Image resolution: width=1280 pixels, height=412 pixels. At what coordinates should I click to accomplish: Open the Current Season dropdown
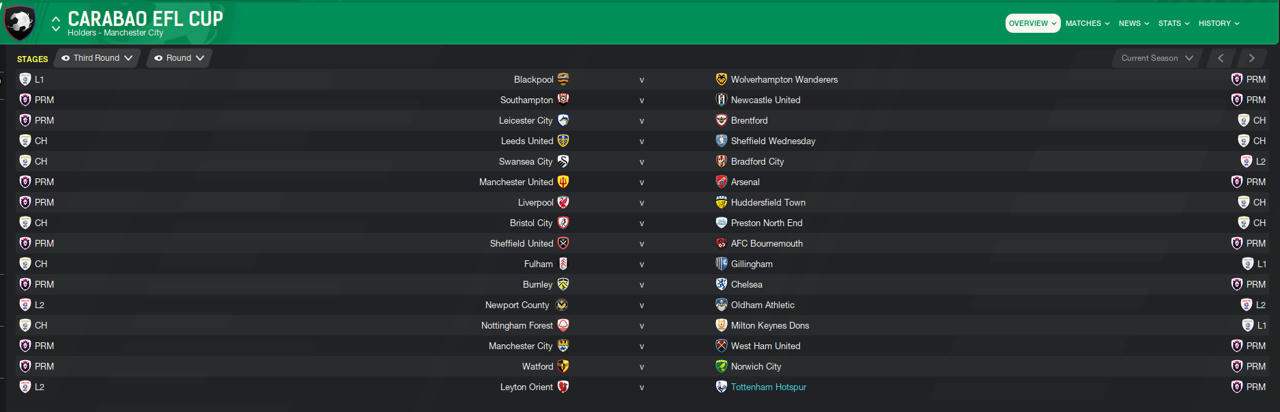(x=1157, y=58)
